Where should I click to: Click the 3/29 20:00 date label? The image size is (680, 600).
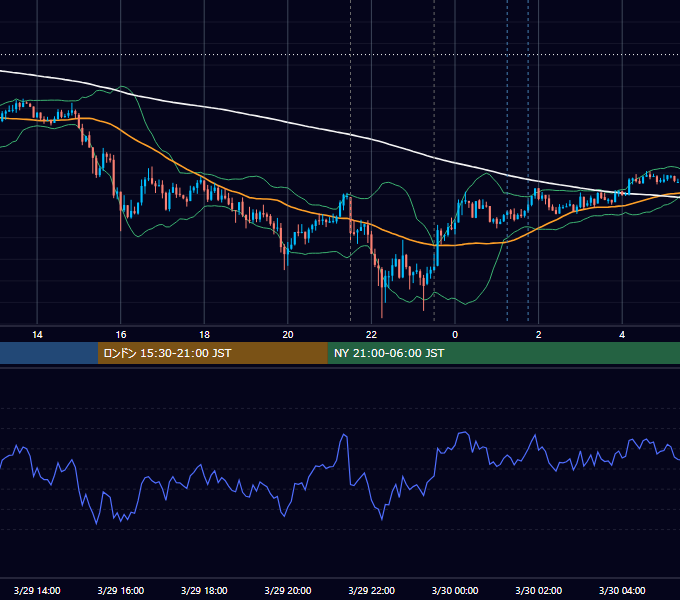pyautogui.click(x=288, y=590)
